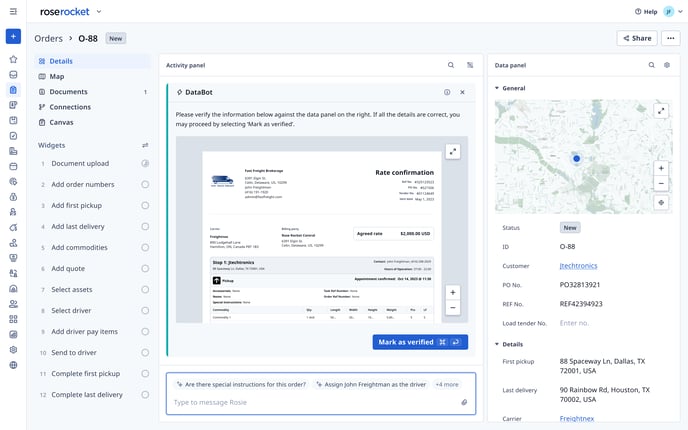The width and height of the screenshot is (688, 430).
Task: Open Data panel settings gear
Action: tap(667, 65)
